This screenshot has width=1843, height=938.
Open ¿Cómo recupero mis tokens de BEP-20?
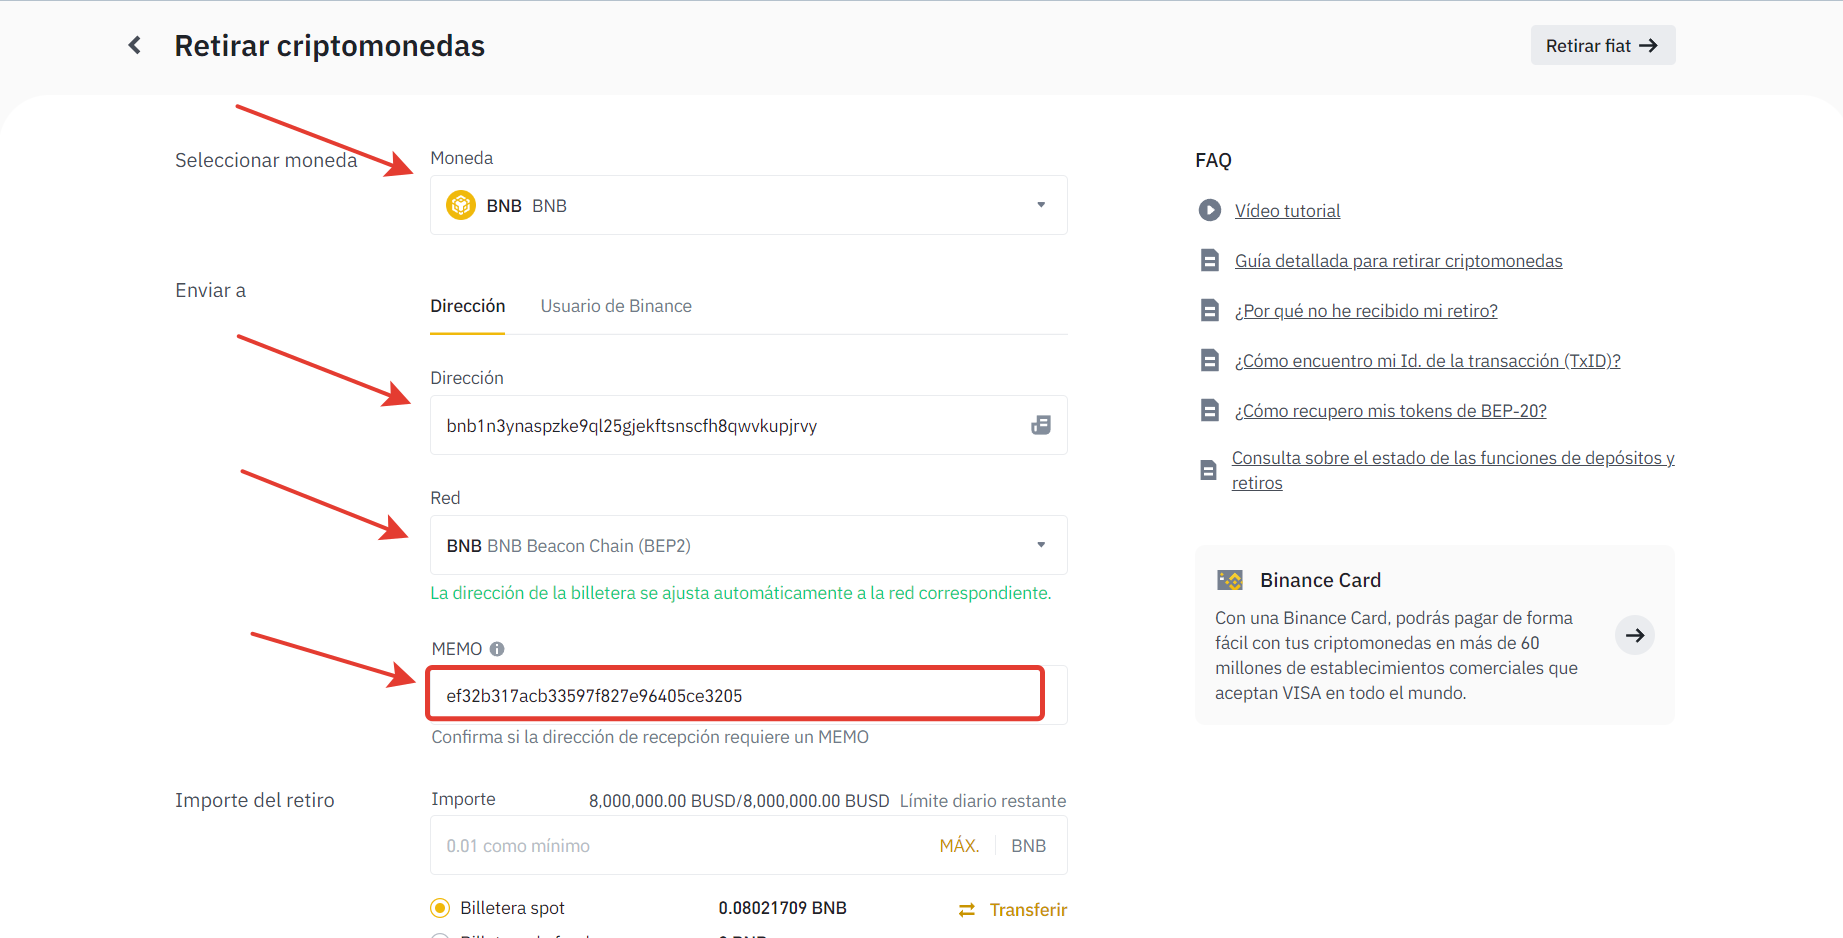coord(1390,411)
